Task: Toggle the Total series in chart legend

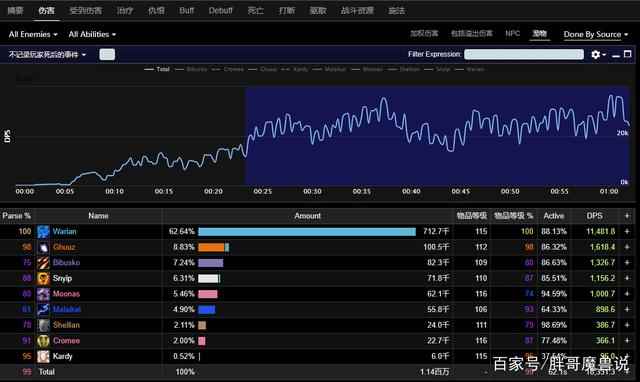Action: [x=158, y=69]
